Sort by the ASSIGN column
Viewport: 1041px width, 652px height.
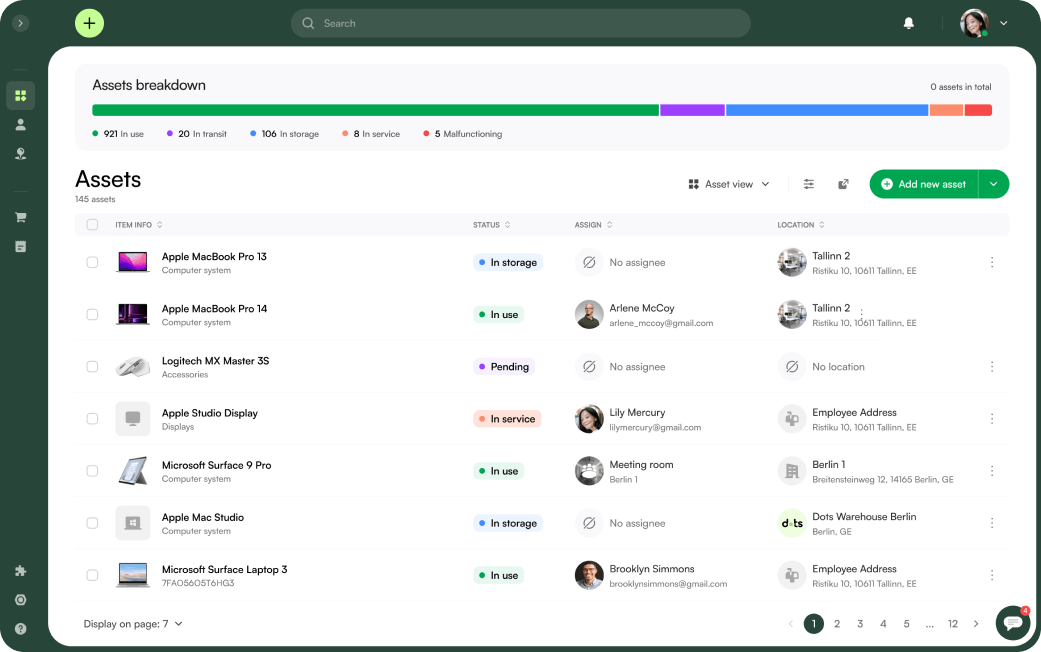click(x=594, y=224)
